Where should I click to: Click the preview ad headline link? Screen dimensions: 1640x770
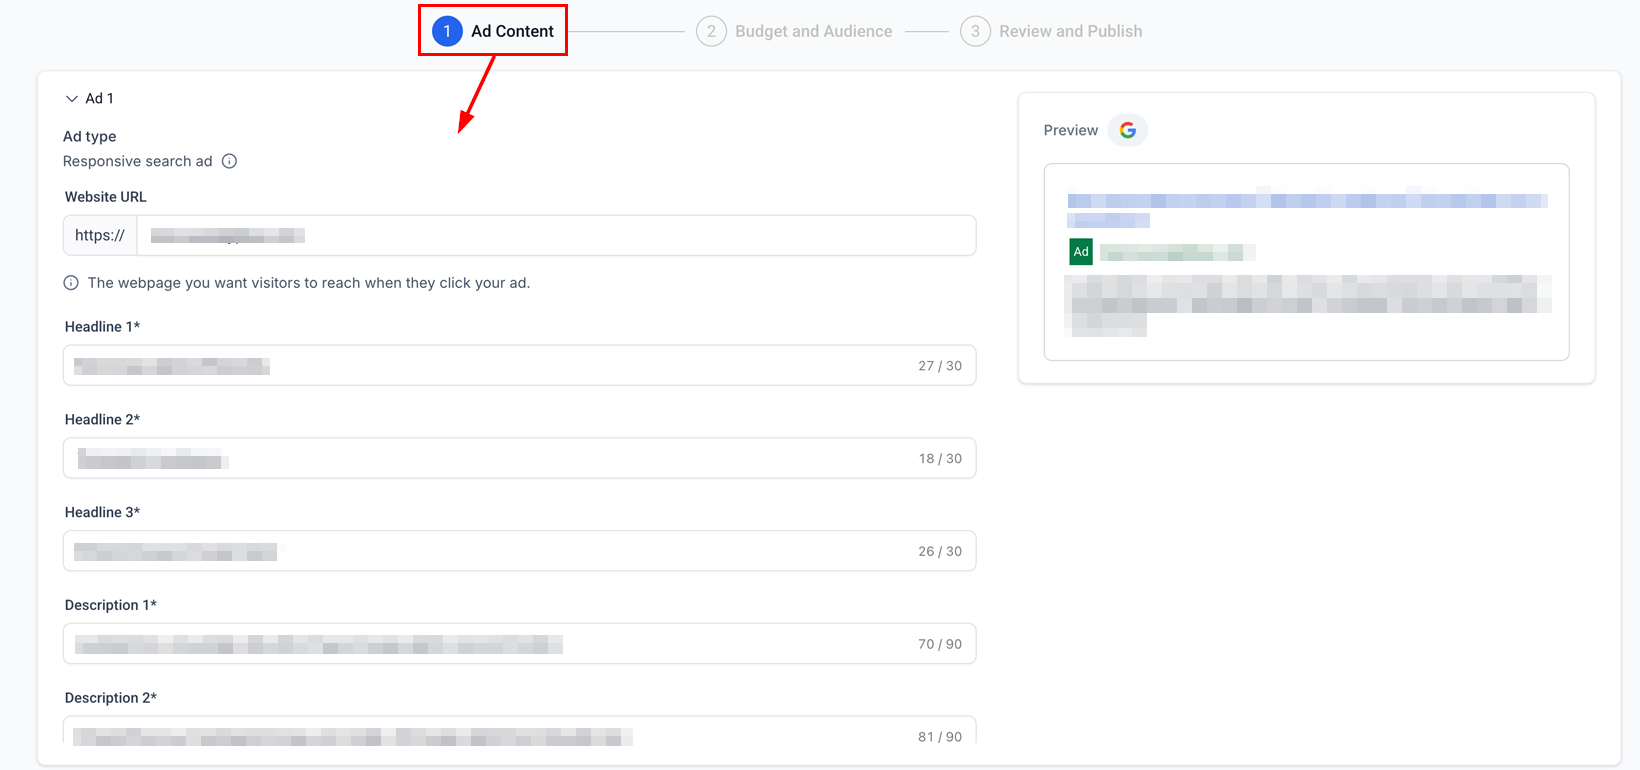tap(1307, 208)
